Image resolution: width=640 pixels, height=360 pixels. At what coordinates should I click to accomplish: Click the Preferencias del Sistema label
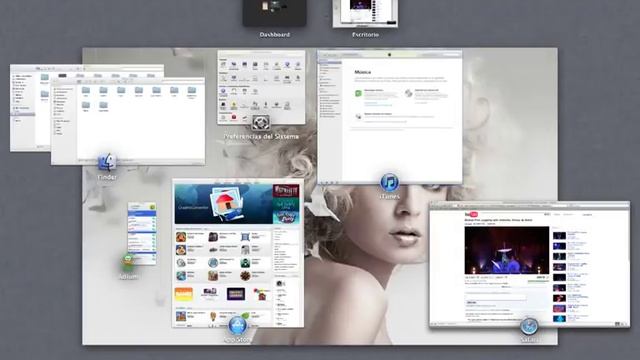point(261,136)
